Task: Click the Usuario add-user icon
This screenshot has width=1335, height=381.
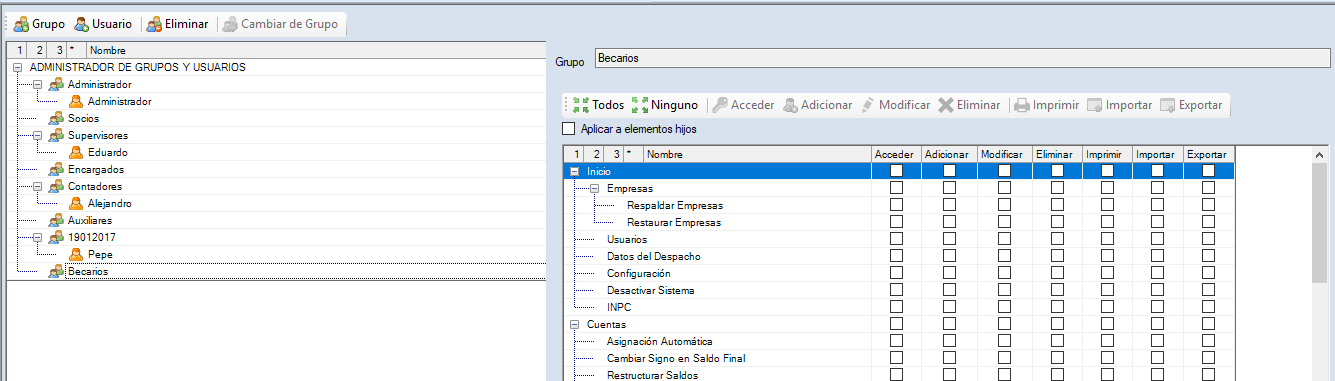Action: 81,23
